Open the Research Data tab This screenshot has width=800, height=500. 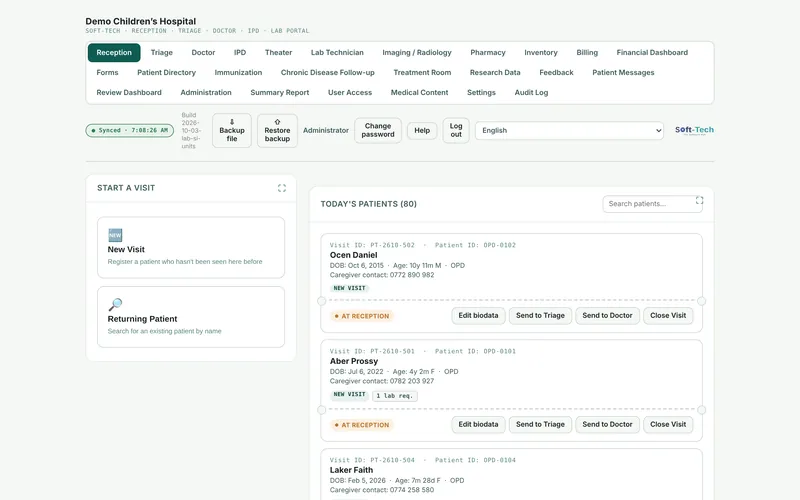click(495, 72)
